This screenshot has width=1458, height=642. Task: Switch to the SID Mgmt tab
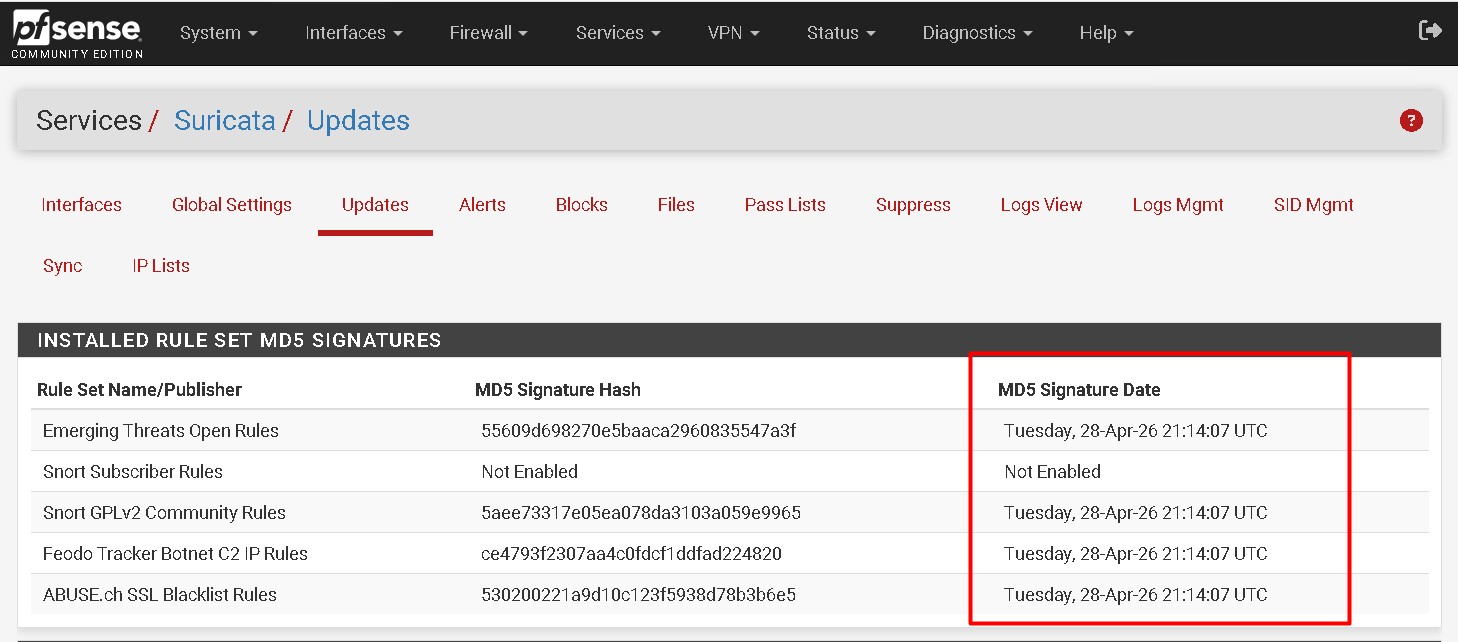pos(1314,205)
